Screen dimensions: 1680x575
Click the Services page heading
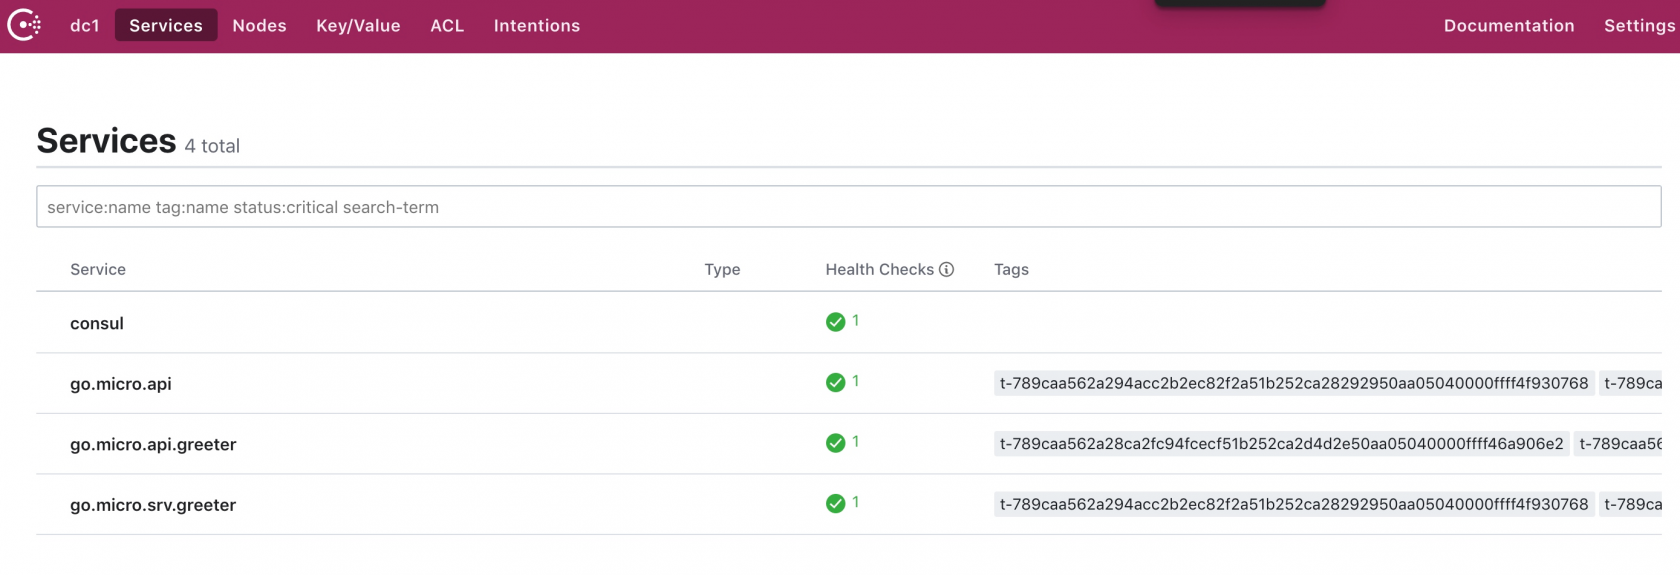(106, 141)
